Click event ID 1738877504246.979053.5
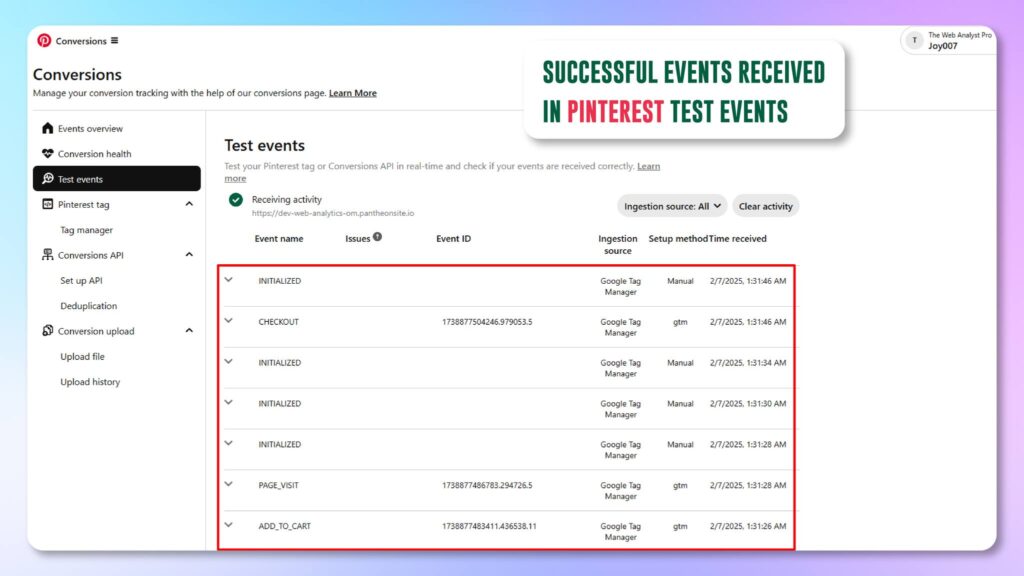This screenshot has width=1024, height=576. [487, 322]
